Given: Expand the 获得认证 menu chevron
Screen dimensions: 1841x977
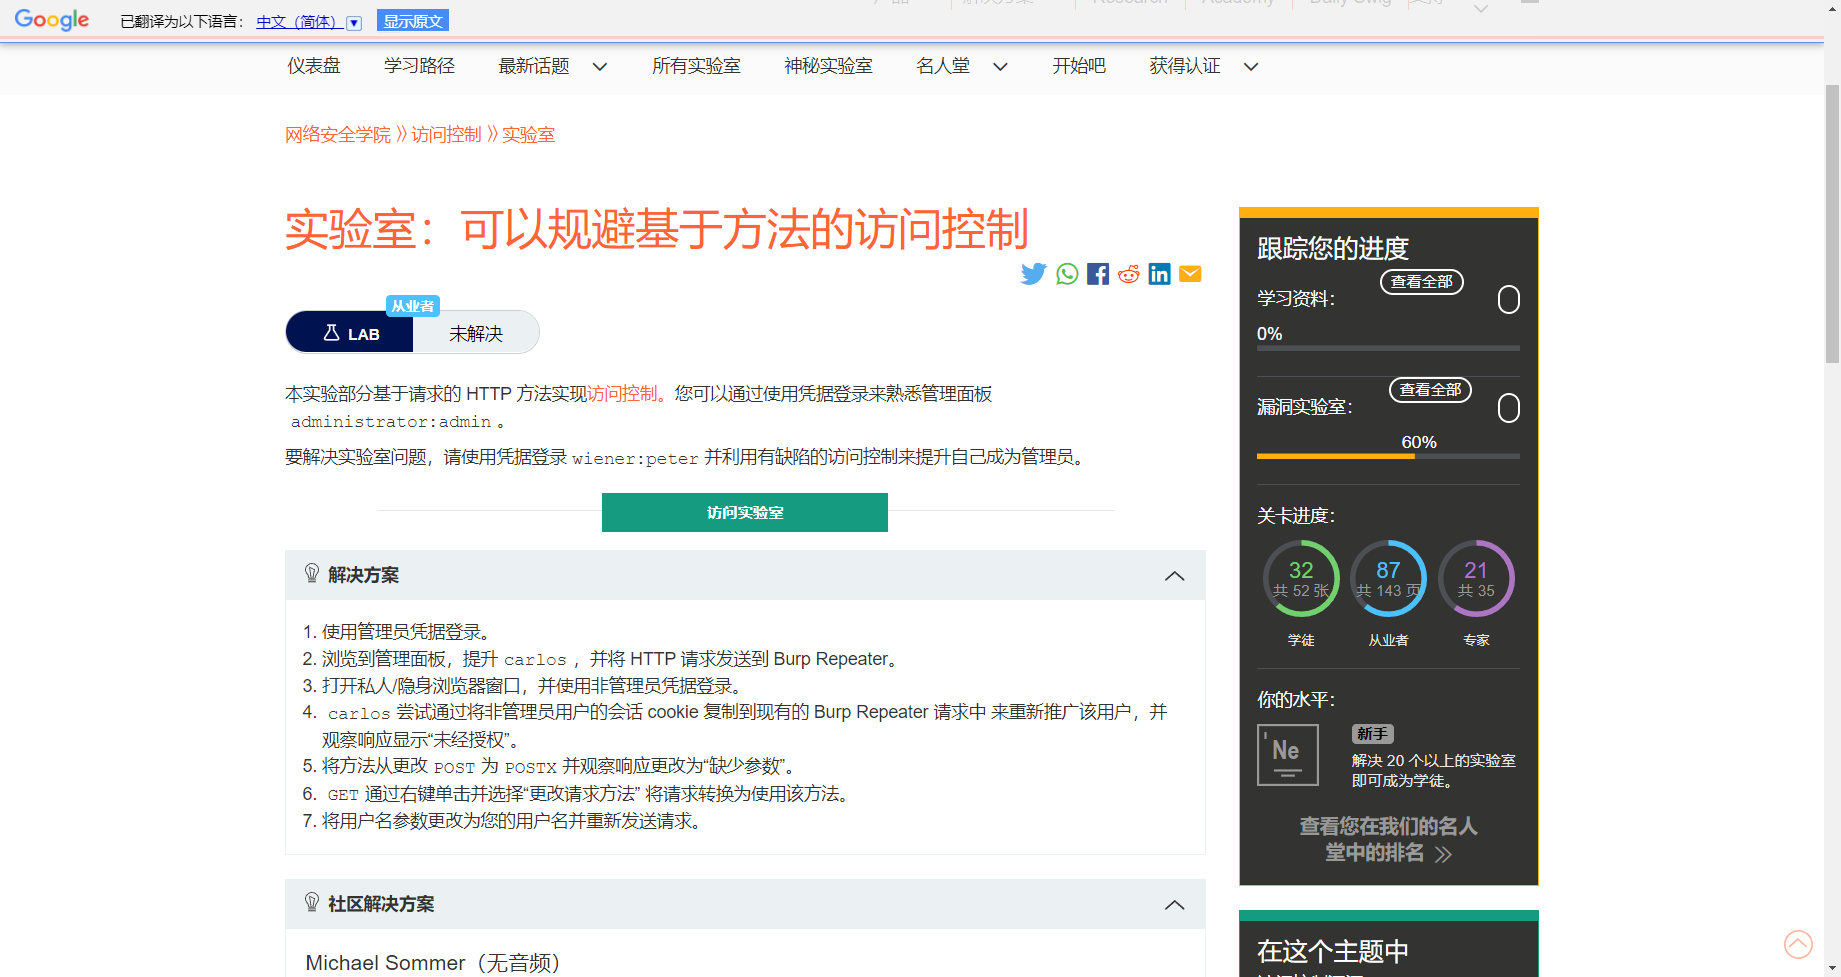Looking at the screenshot, I should click(x=1250, y=67).
